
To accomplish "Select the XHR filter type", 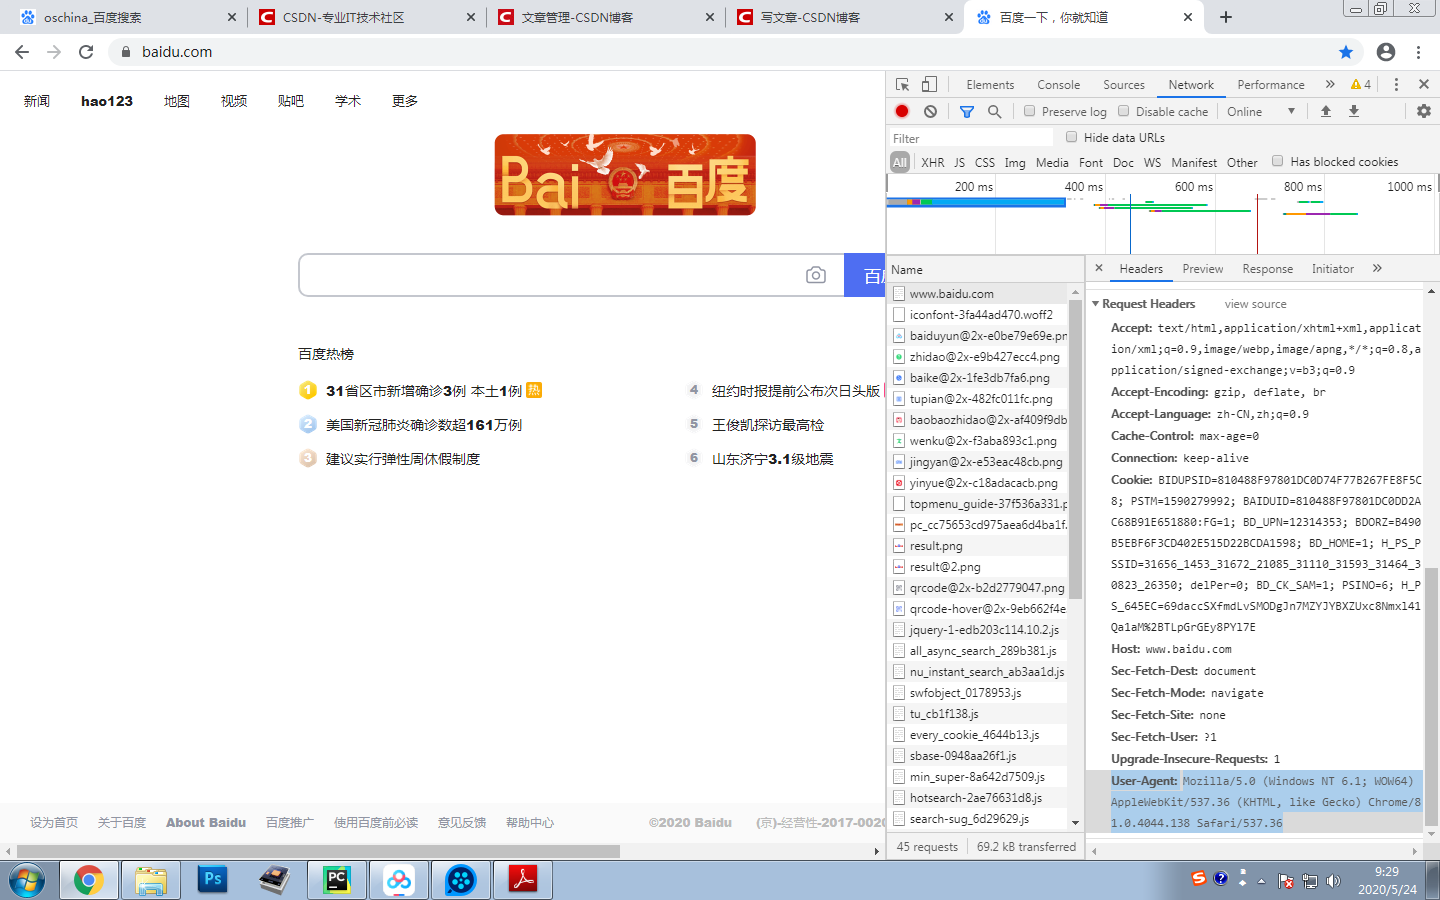I will [932, 162].
